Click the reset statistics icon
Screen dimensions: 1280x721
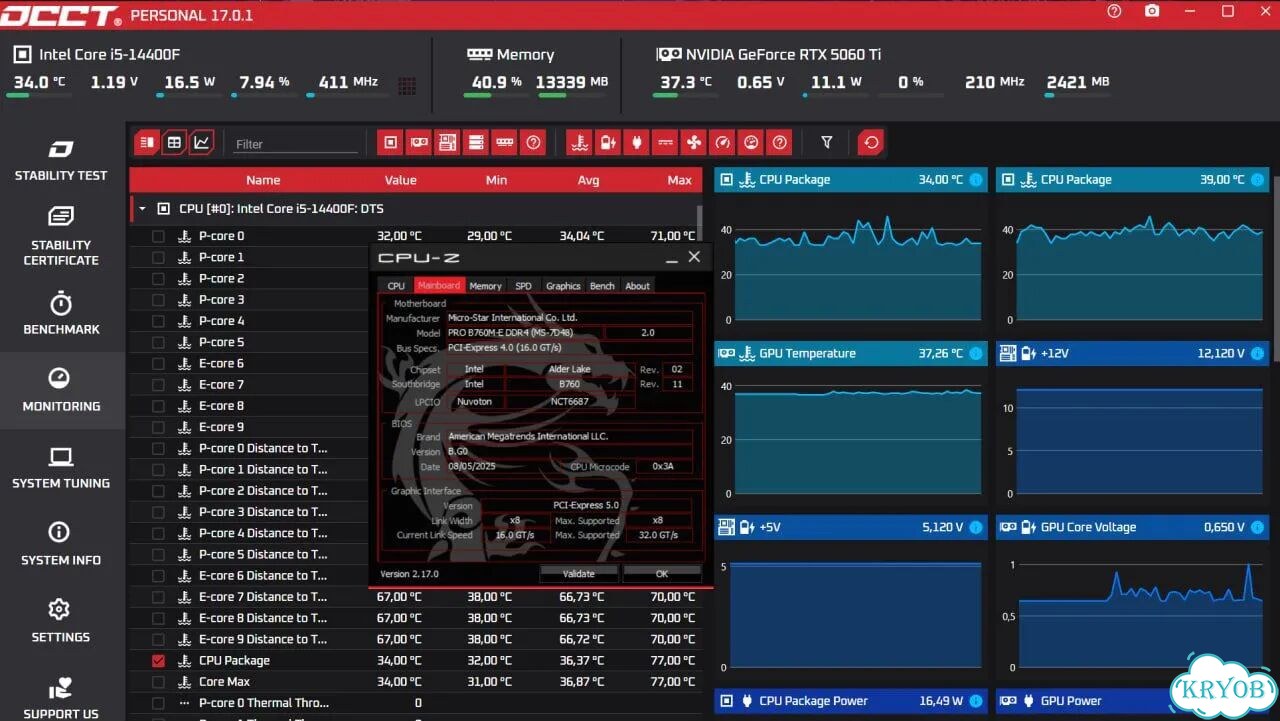point(871,143)
